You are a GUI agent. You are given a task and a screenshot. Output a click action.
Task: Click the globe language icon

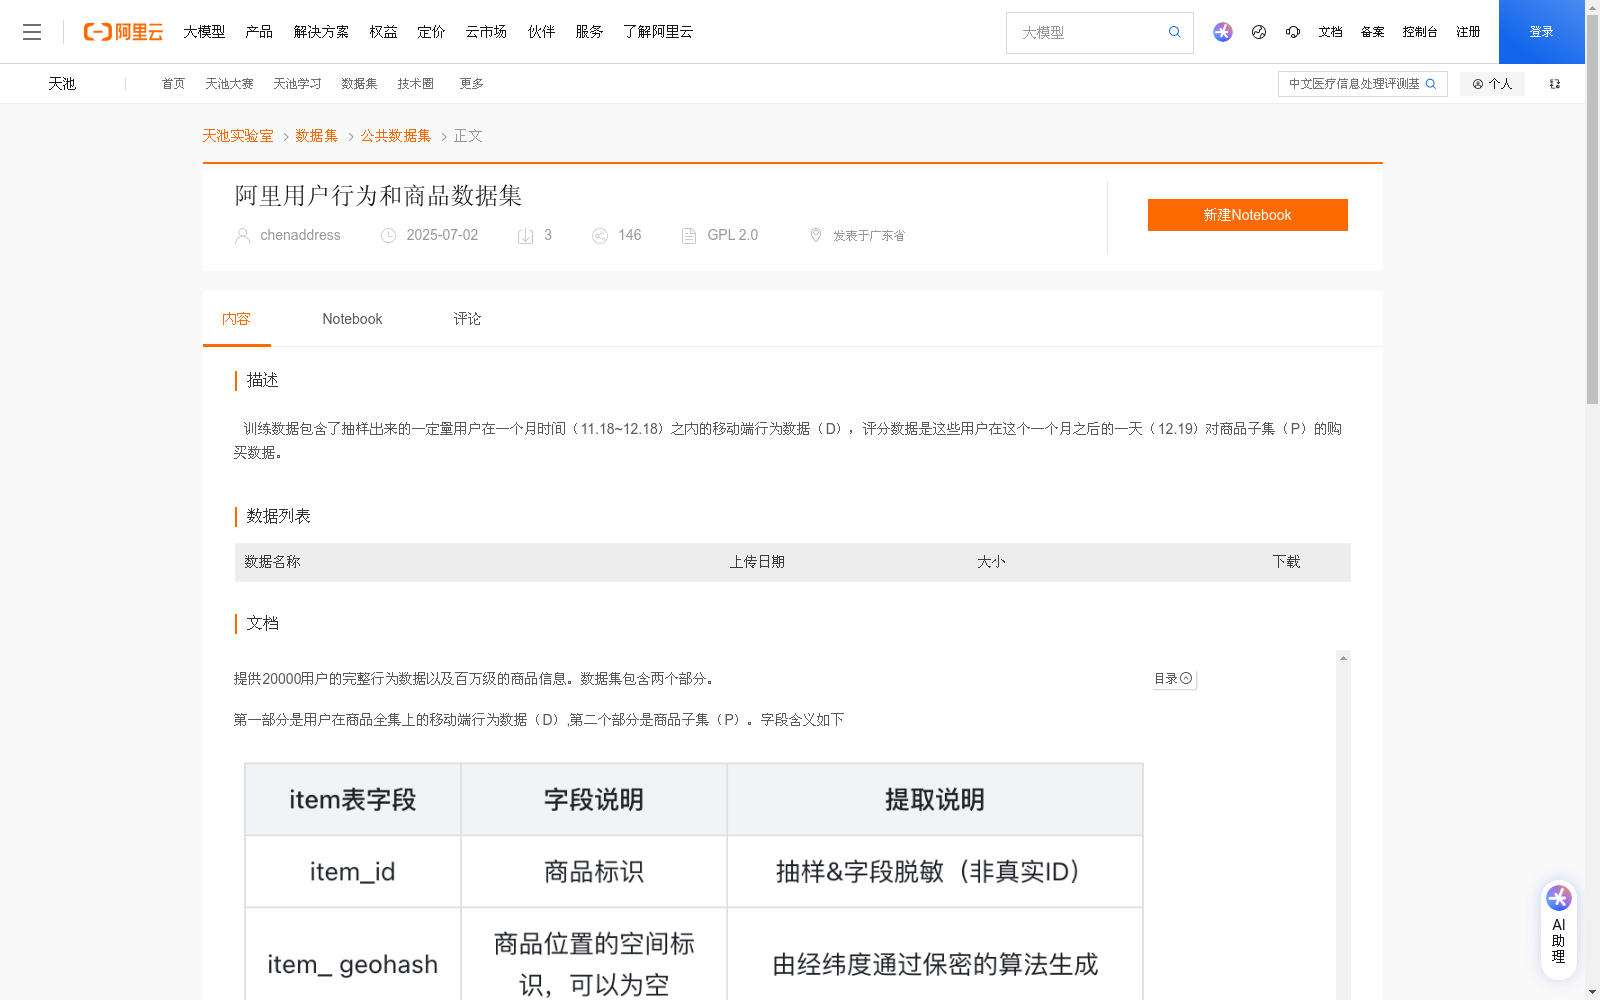(x=1259, y=32)
